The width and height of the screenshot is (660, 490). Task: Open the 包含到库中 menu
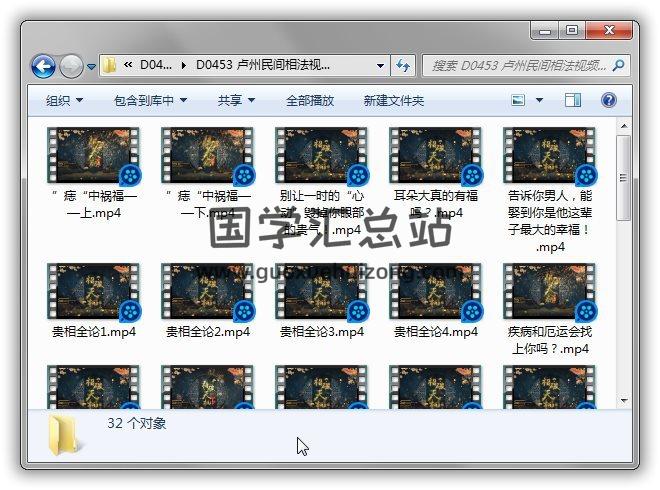150,101
